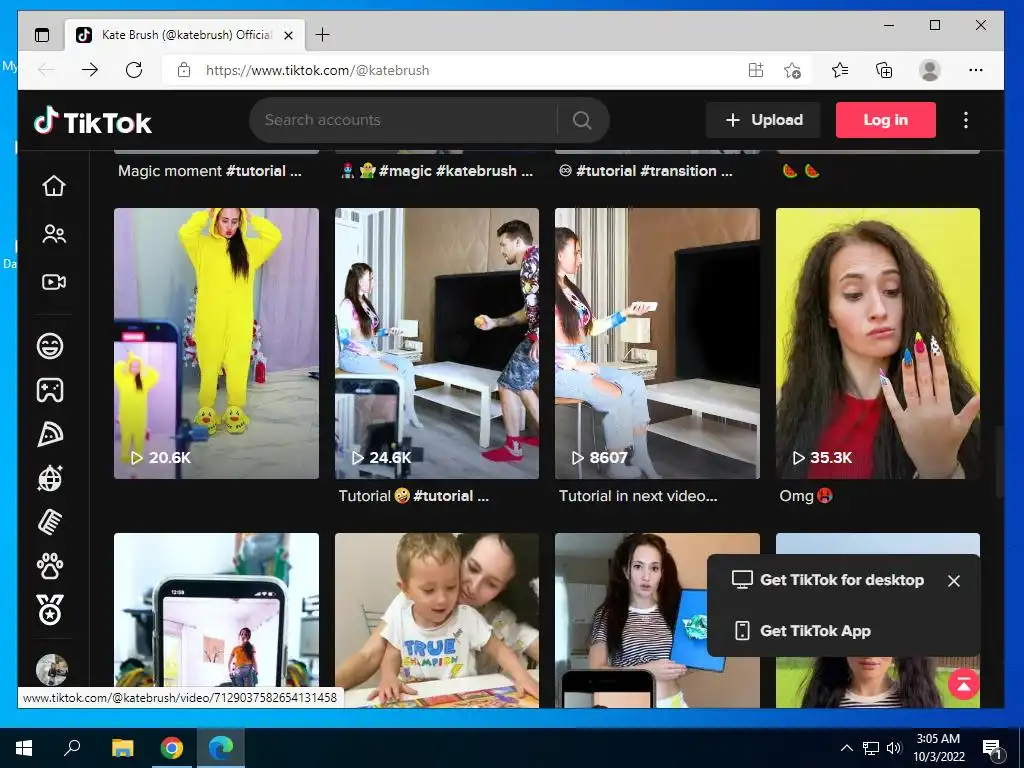
Task: Show hidden system tray icons
Action: point(846,748)
